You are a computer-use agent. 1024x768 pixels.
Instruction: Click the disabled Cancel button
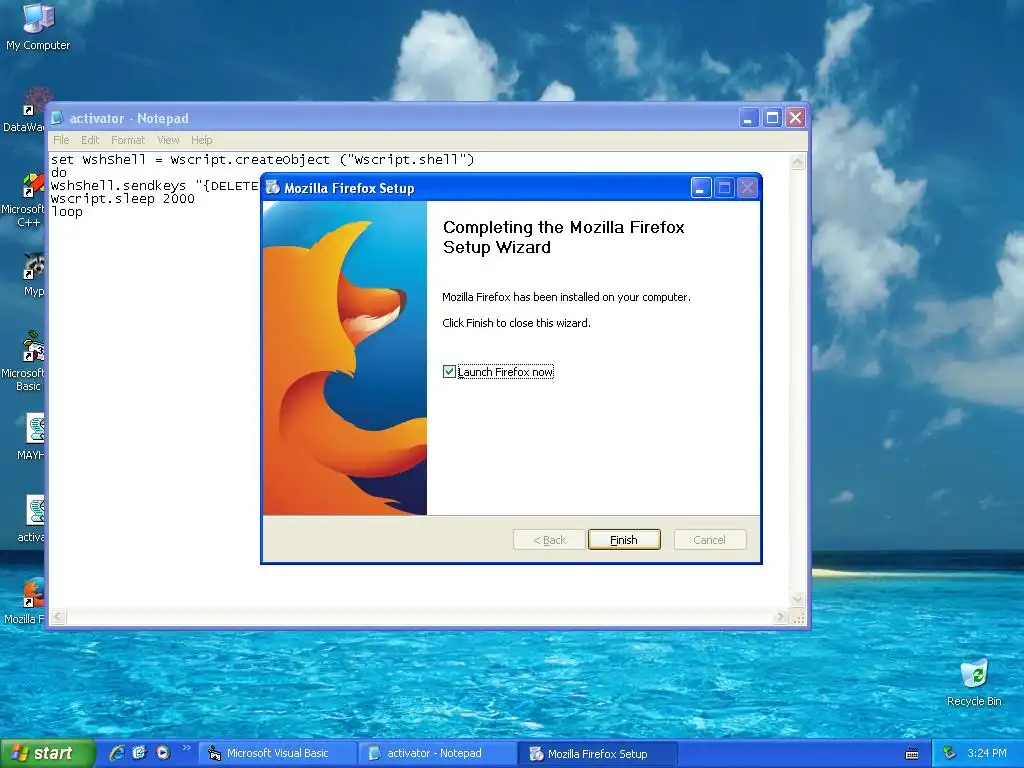(710, 540)
